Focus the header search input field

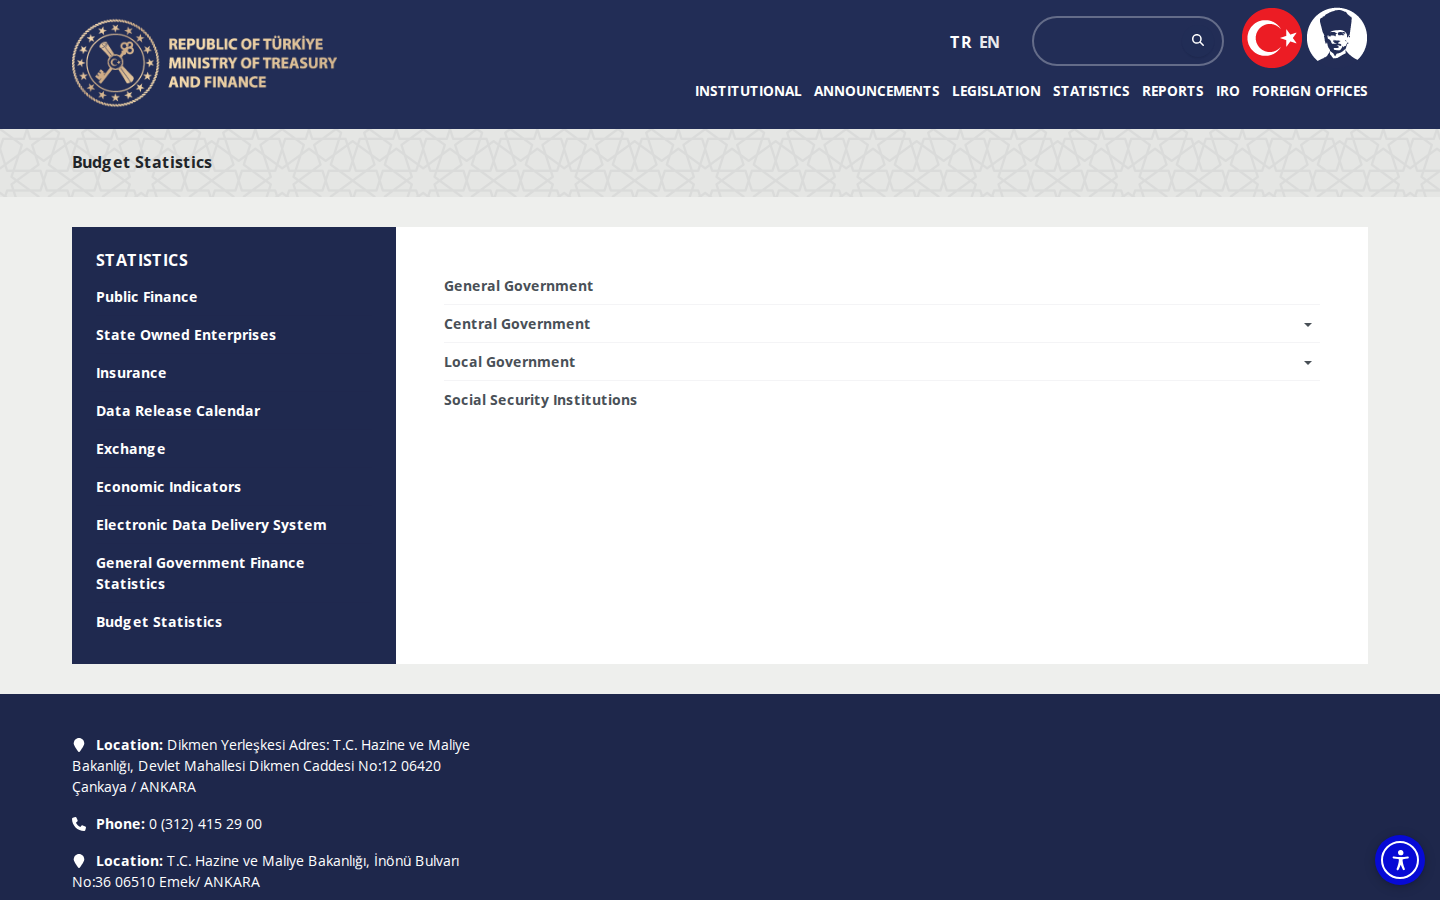[1112, 41]
